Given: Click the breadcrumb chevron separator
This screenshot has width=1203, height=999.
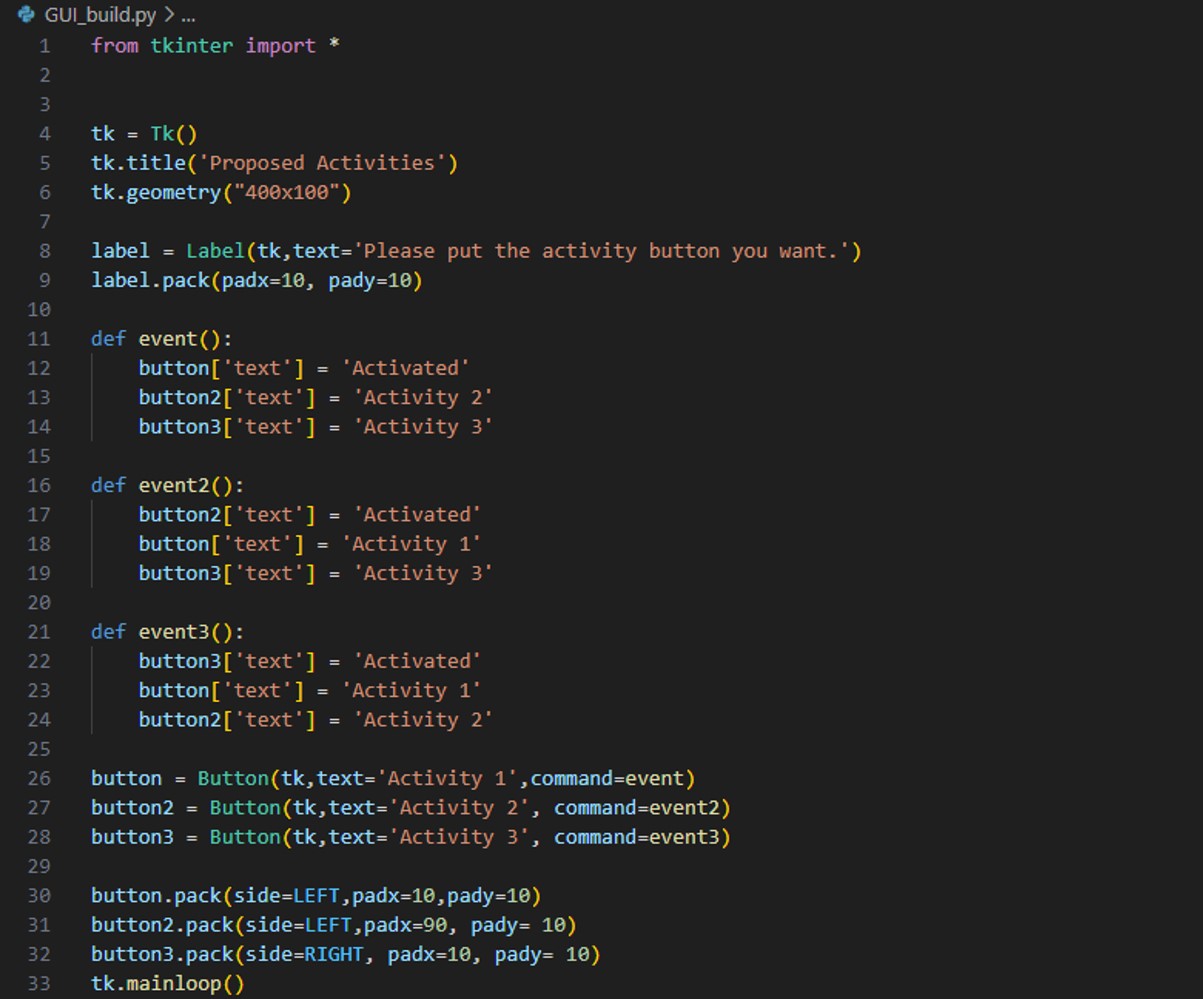Looking at the screenshot, I should 168,15.
